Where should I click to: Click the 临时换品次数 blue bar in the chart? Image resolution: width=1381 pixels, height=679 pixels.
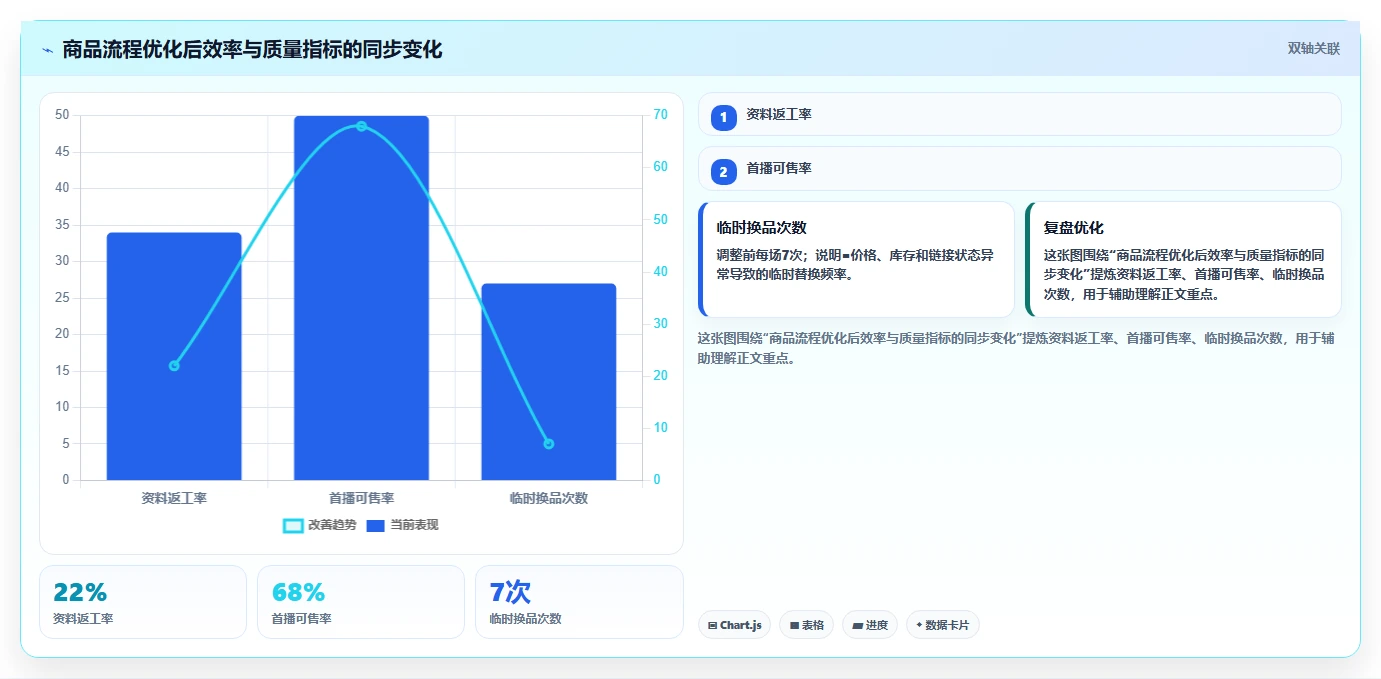[x=548, y=382]
